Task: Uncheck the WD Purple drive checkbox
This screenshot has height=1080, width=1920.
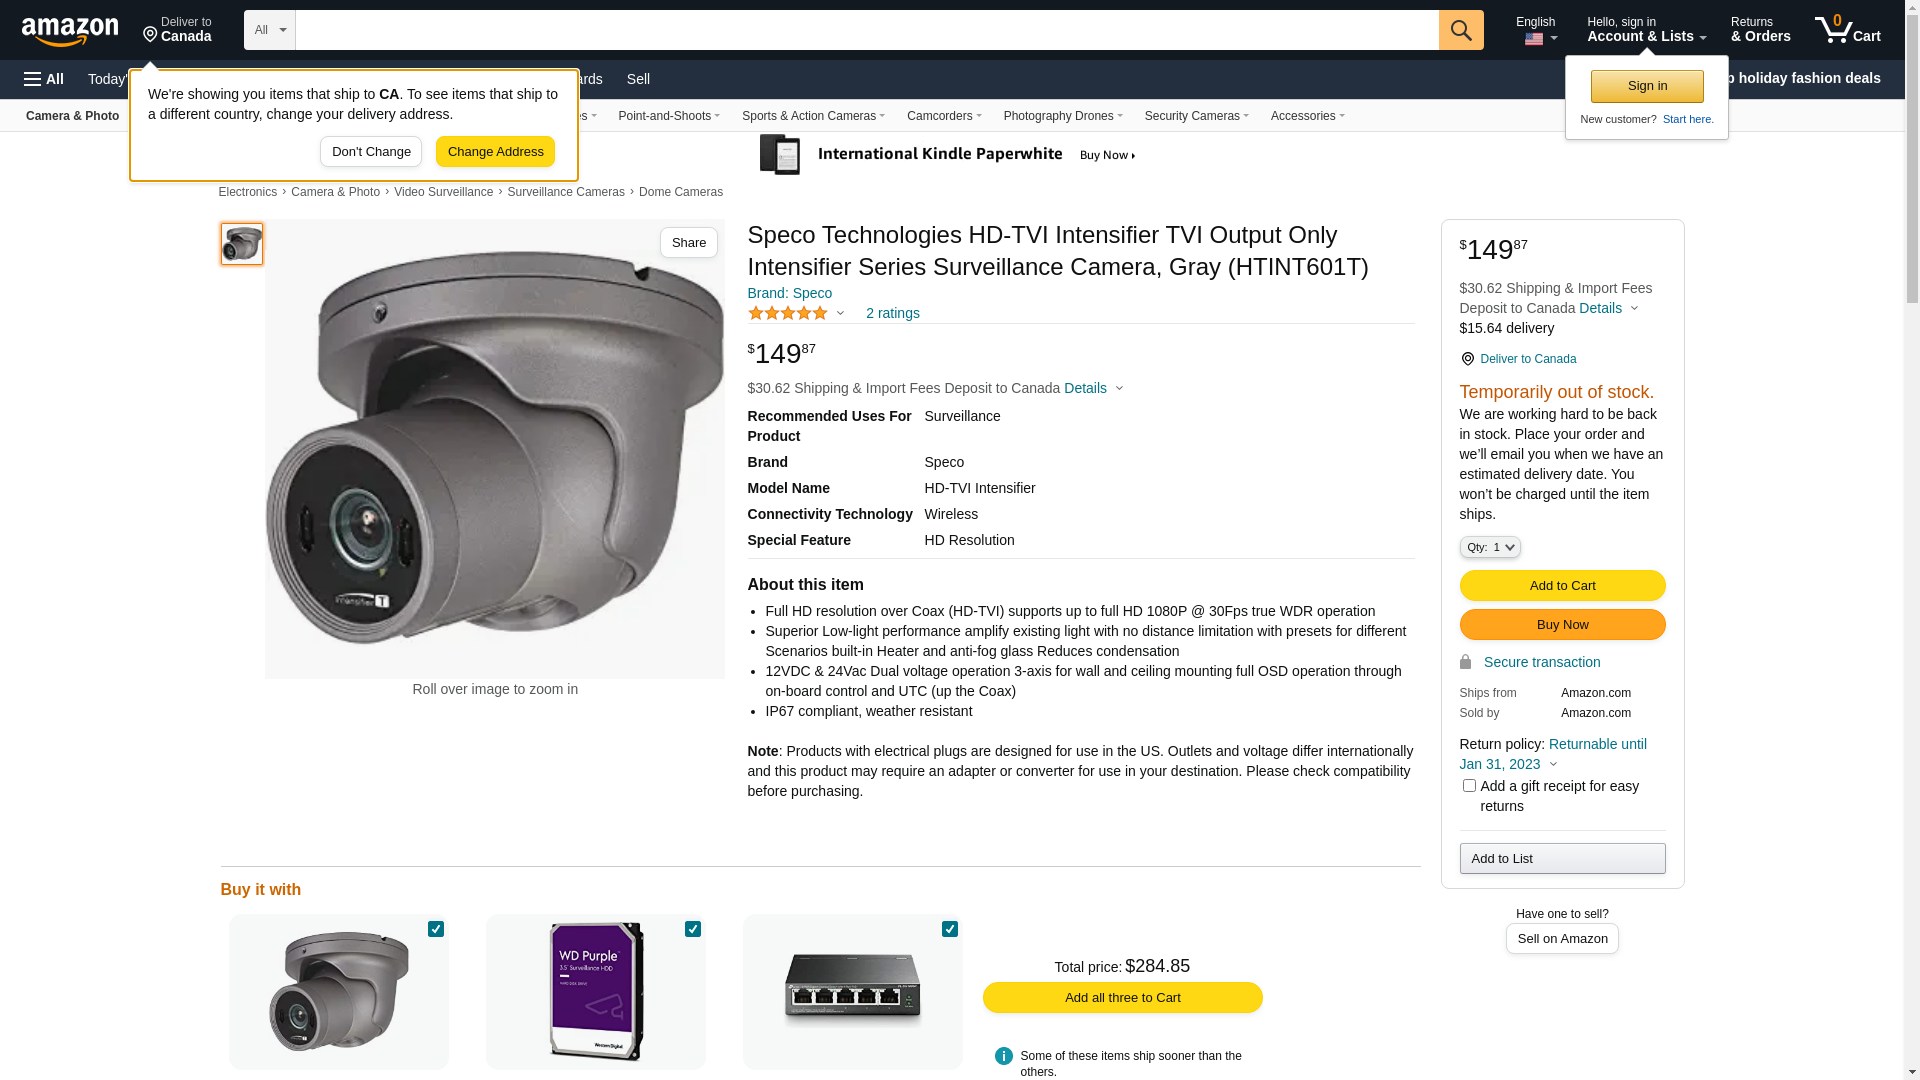Action: pos(693,929)
